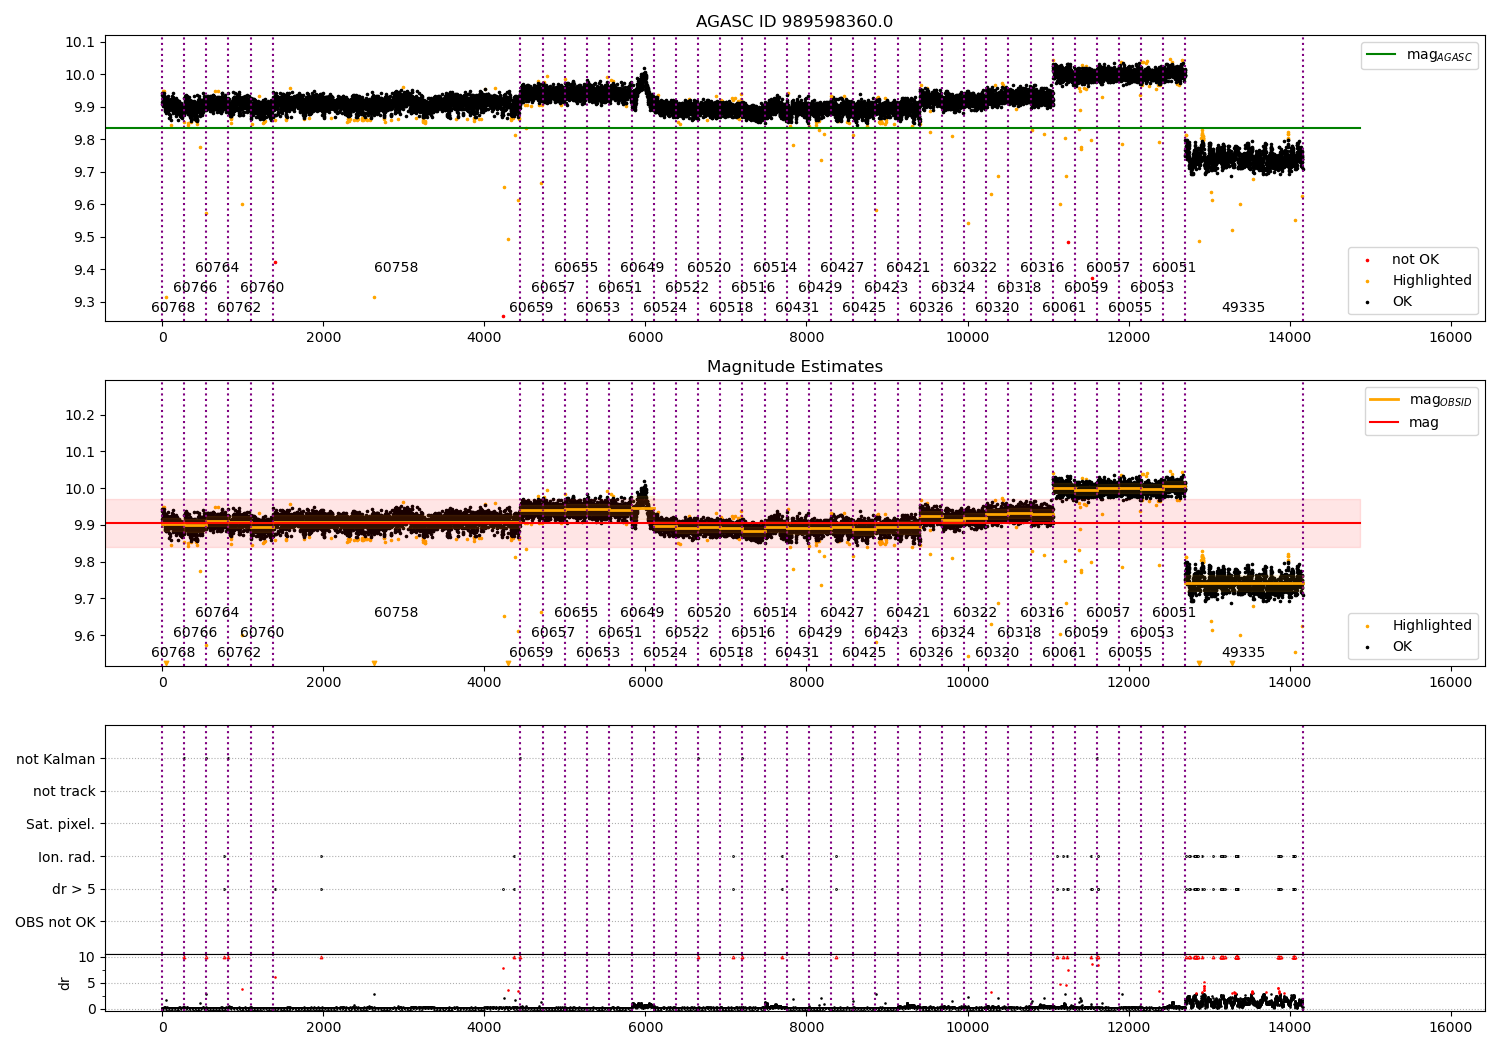The height and width of the screenshot is (1050, 1500).
Task: Click y-axis tick 10 in the bottom panel
Action: [87, 957]
